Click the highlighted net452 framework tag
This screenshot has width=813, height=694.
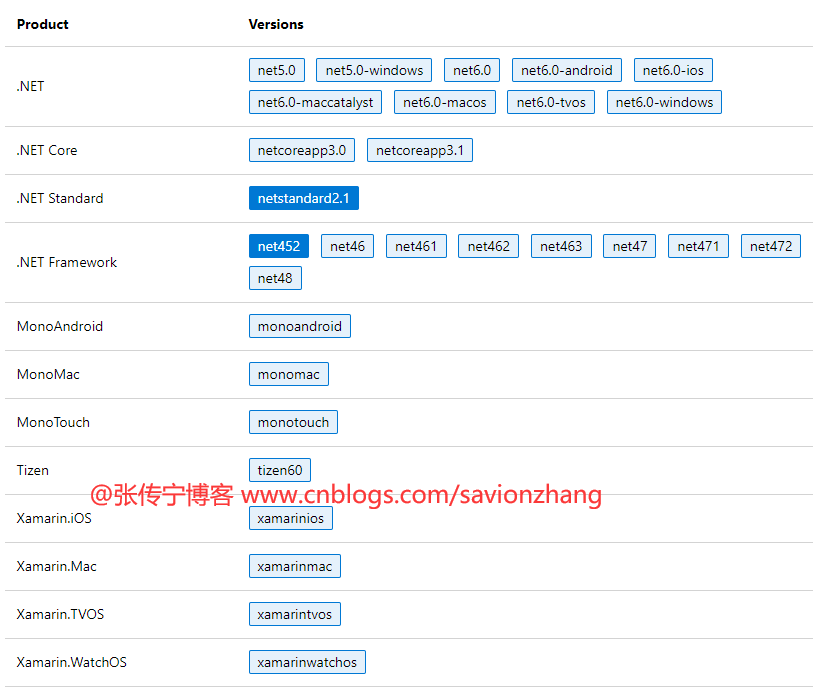[x=279, y=246]
